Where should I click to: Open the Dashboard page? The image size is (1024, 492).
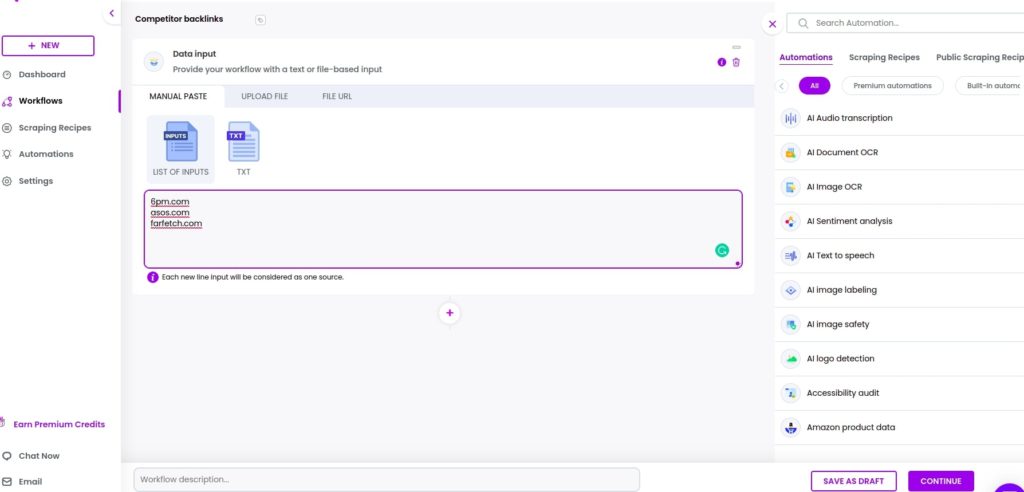[42, 74]
